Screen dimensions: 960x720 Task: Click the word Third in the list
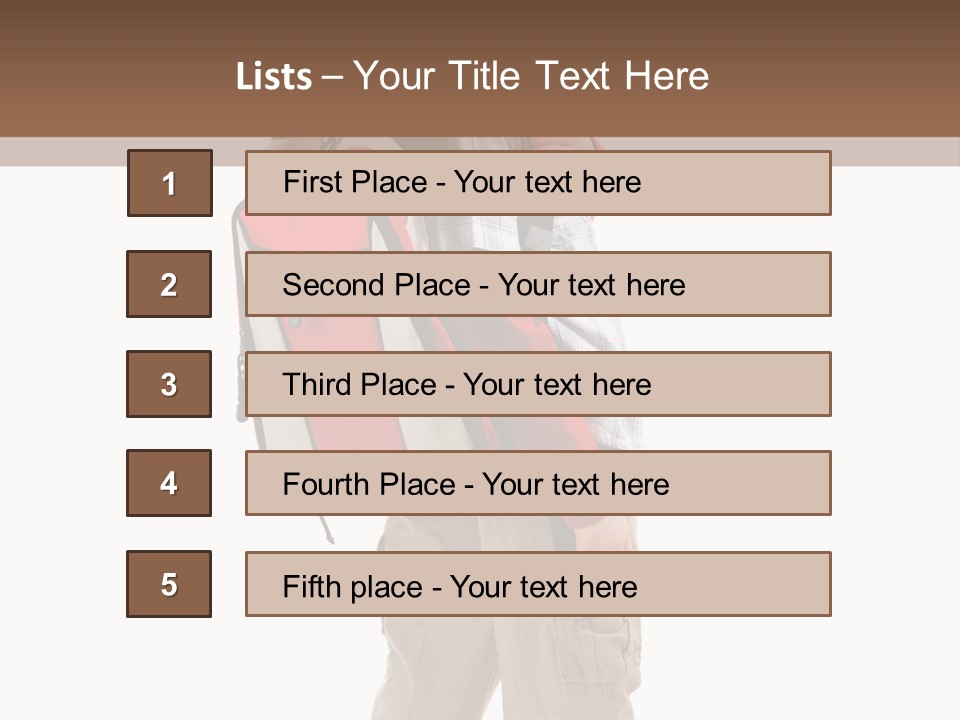[x=315, y=385]
